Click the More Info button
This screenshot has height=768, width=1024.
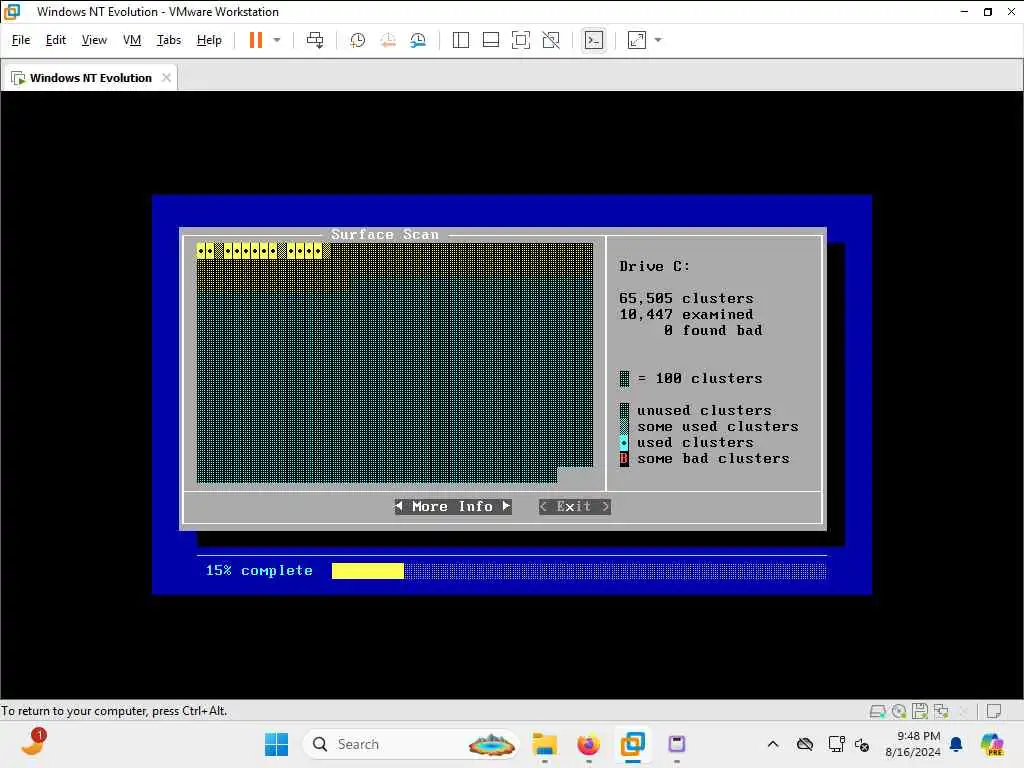click(453, 507)
